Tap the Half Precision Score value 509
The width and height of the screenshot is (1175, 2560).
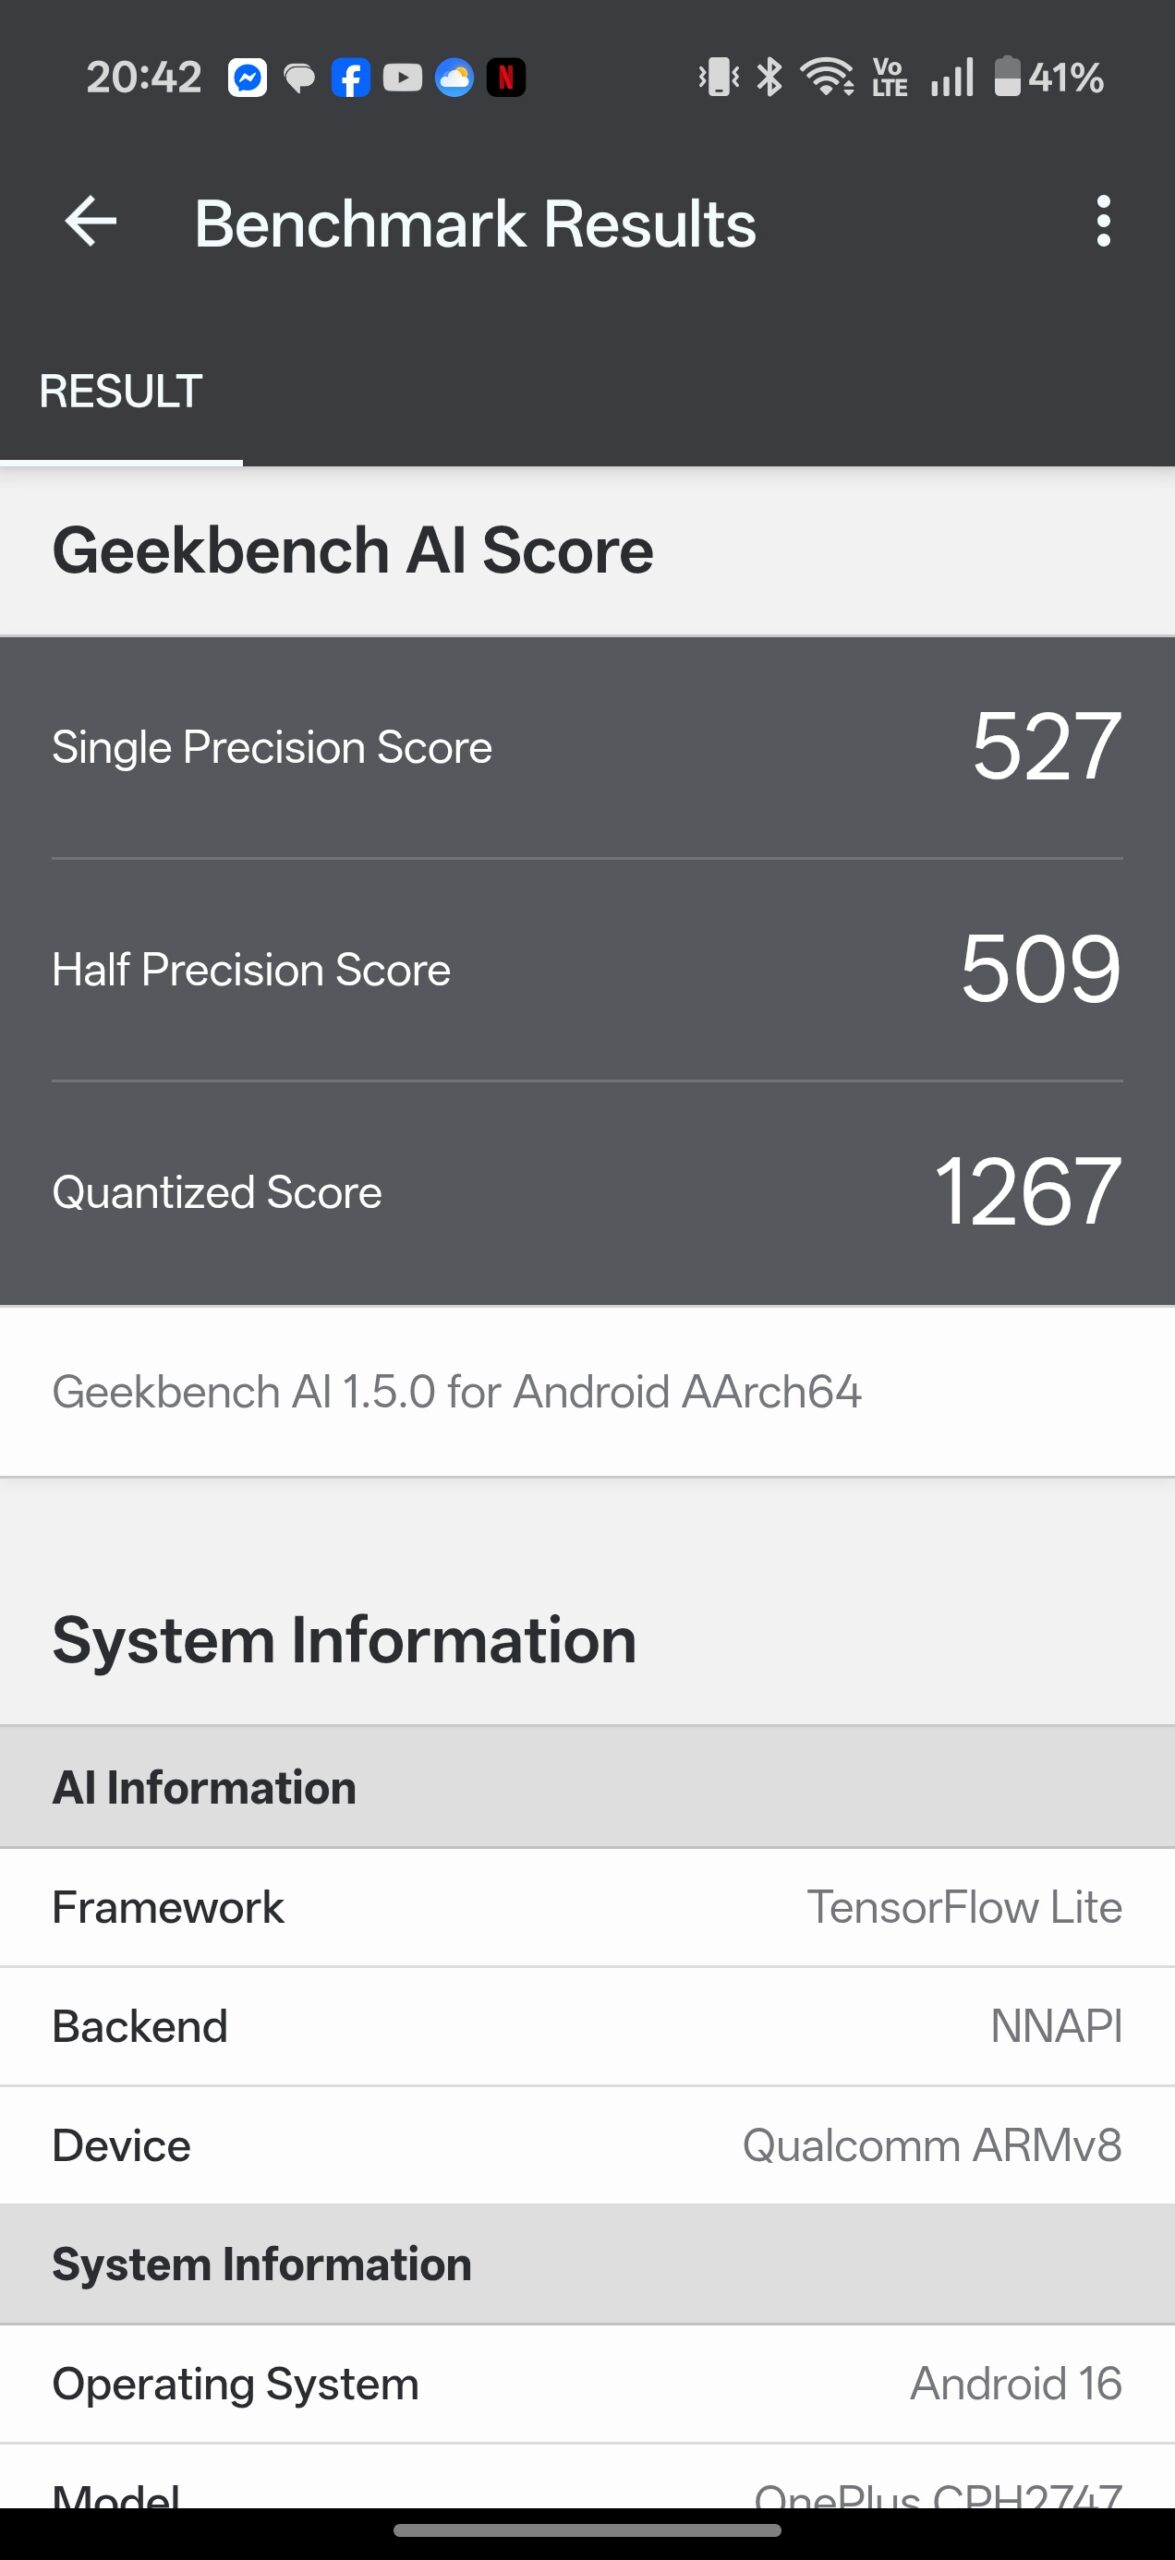point(1040,970)
